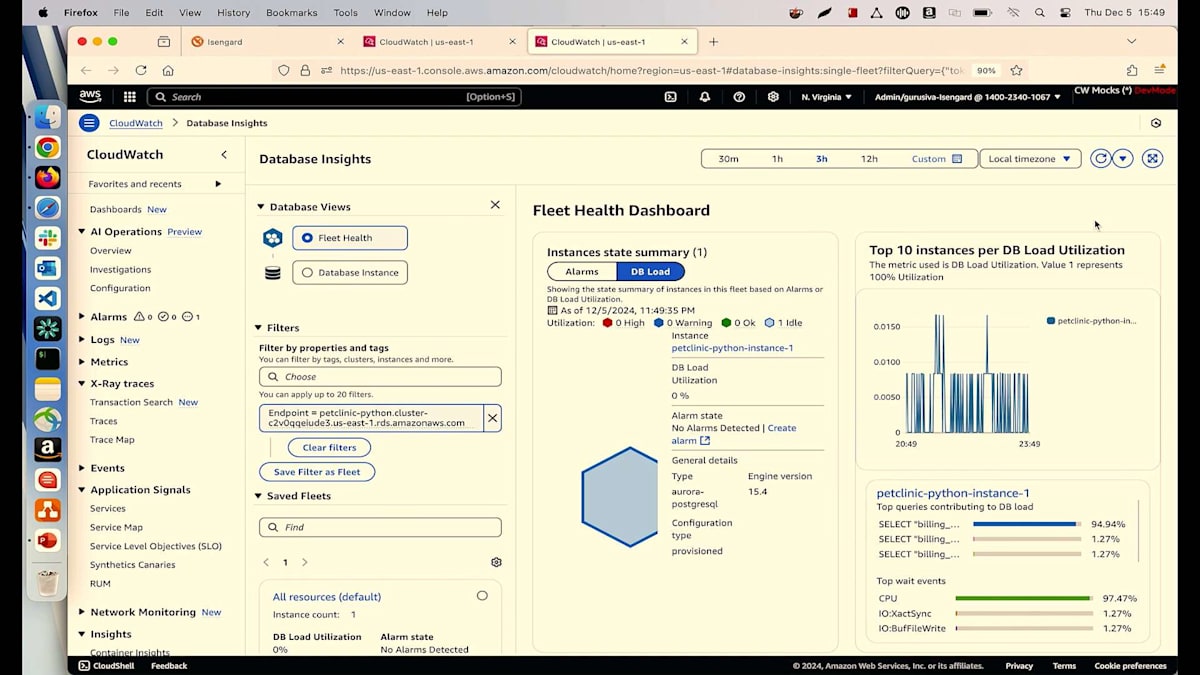Open the AWS notifications bell

(x=705, y=97)
